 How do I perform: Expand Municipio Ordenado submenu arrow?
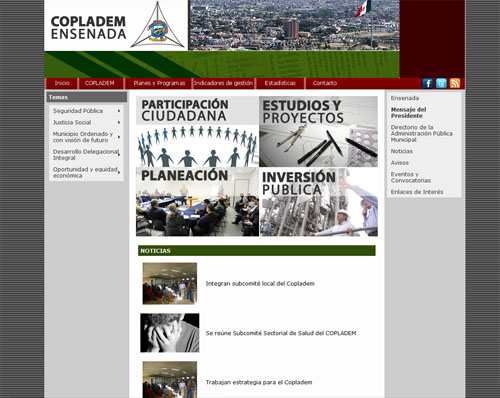click(x=119, y=137)
